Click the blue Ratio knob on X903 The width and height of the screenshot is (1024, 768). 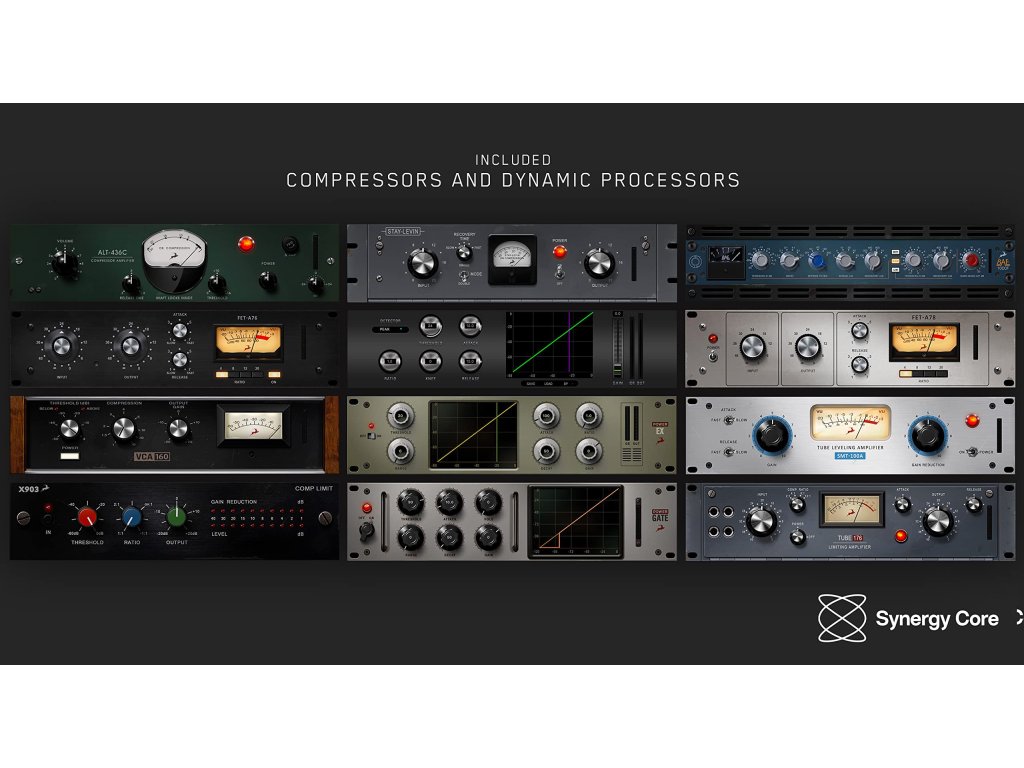(132, 517)
